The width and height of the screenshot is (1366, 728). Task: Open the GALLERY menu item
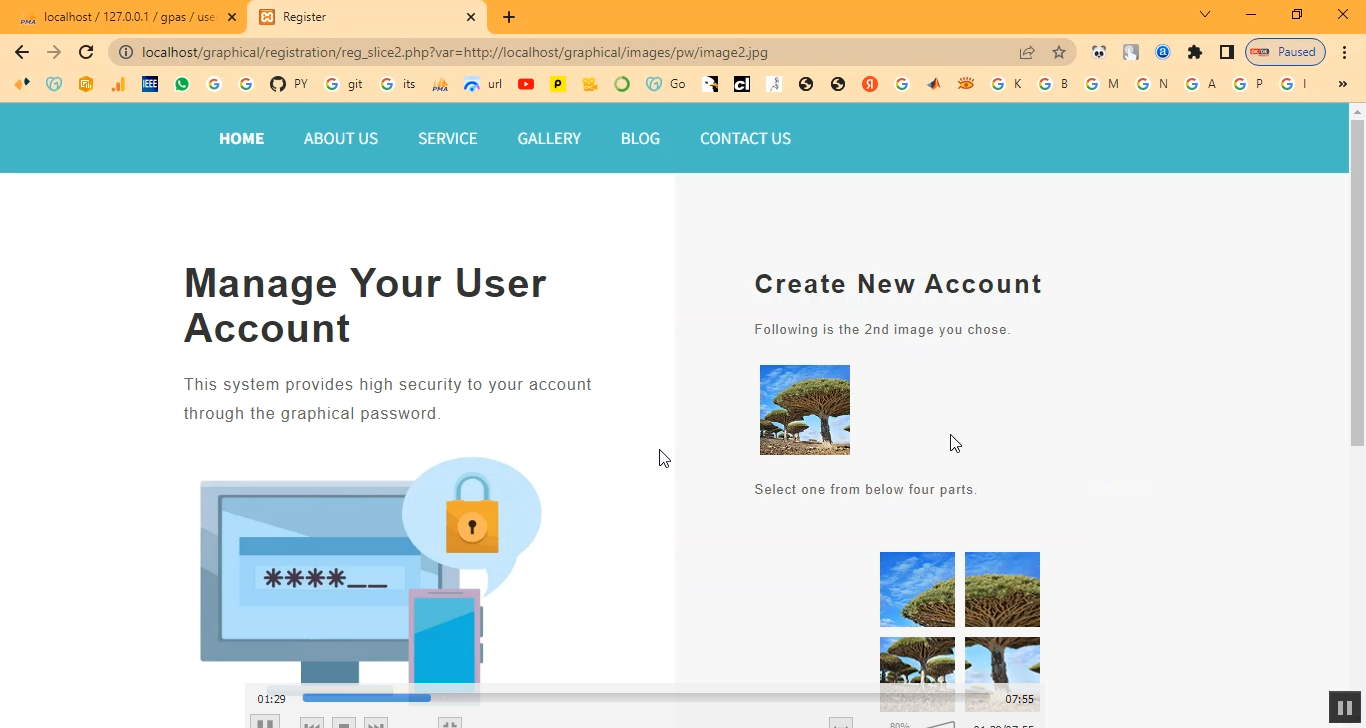(549, 138)
